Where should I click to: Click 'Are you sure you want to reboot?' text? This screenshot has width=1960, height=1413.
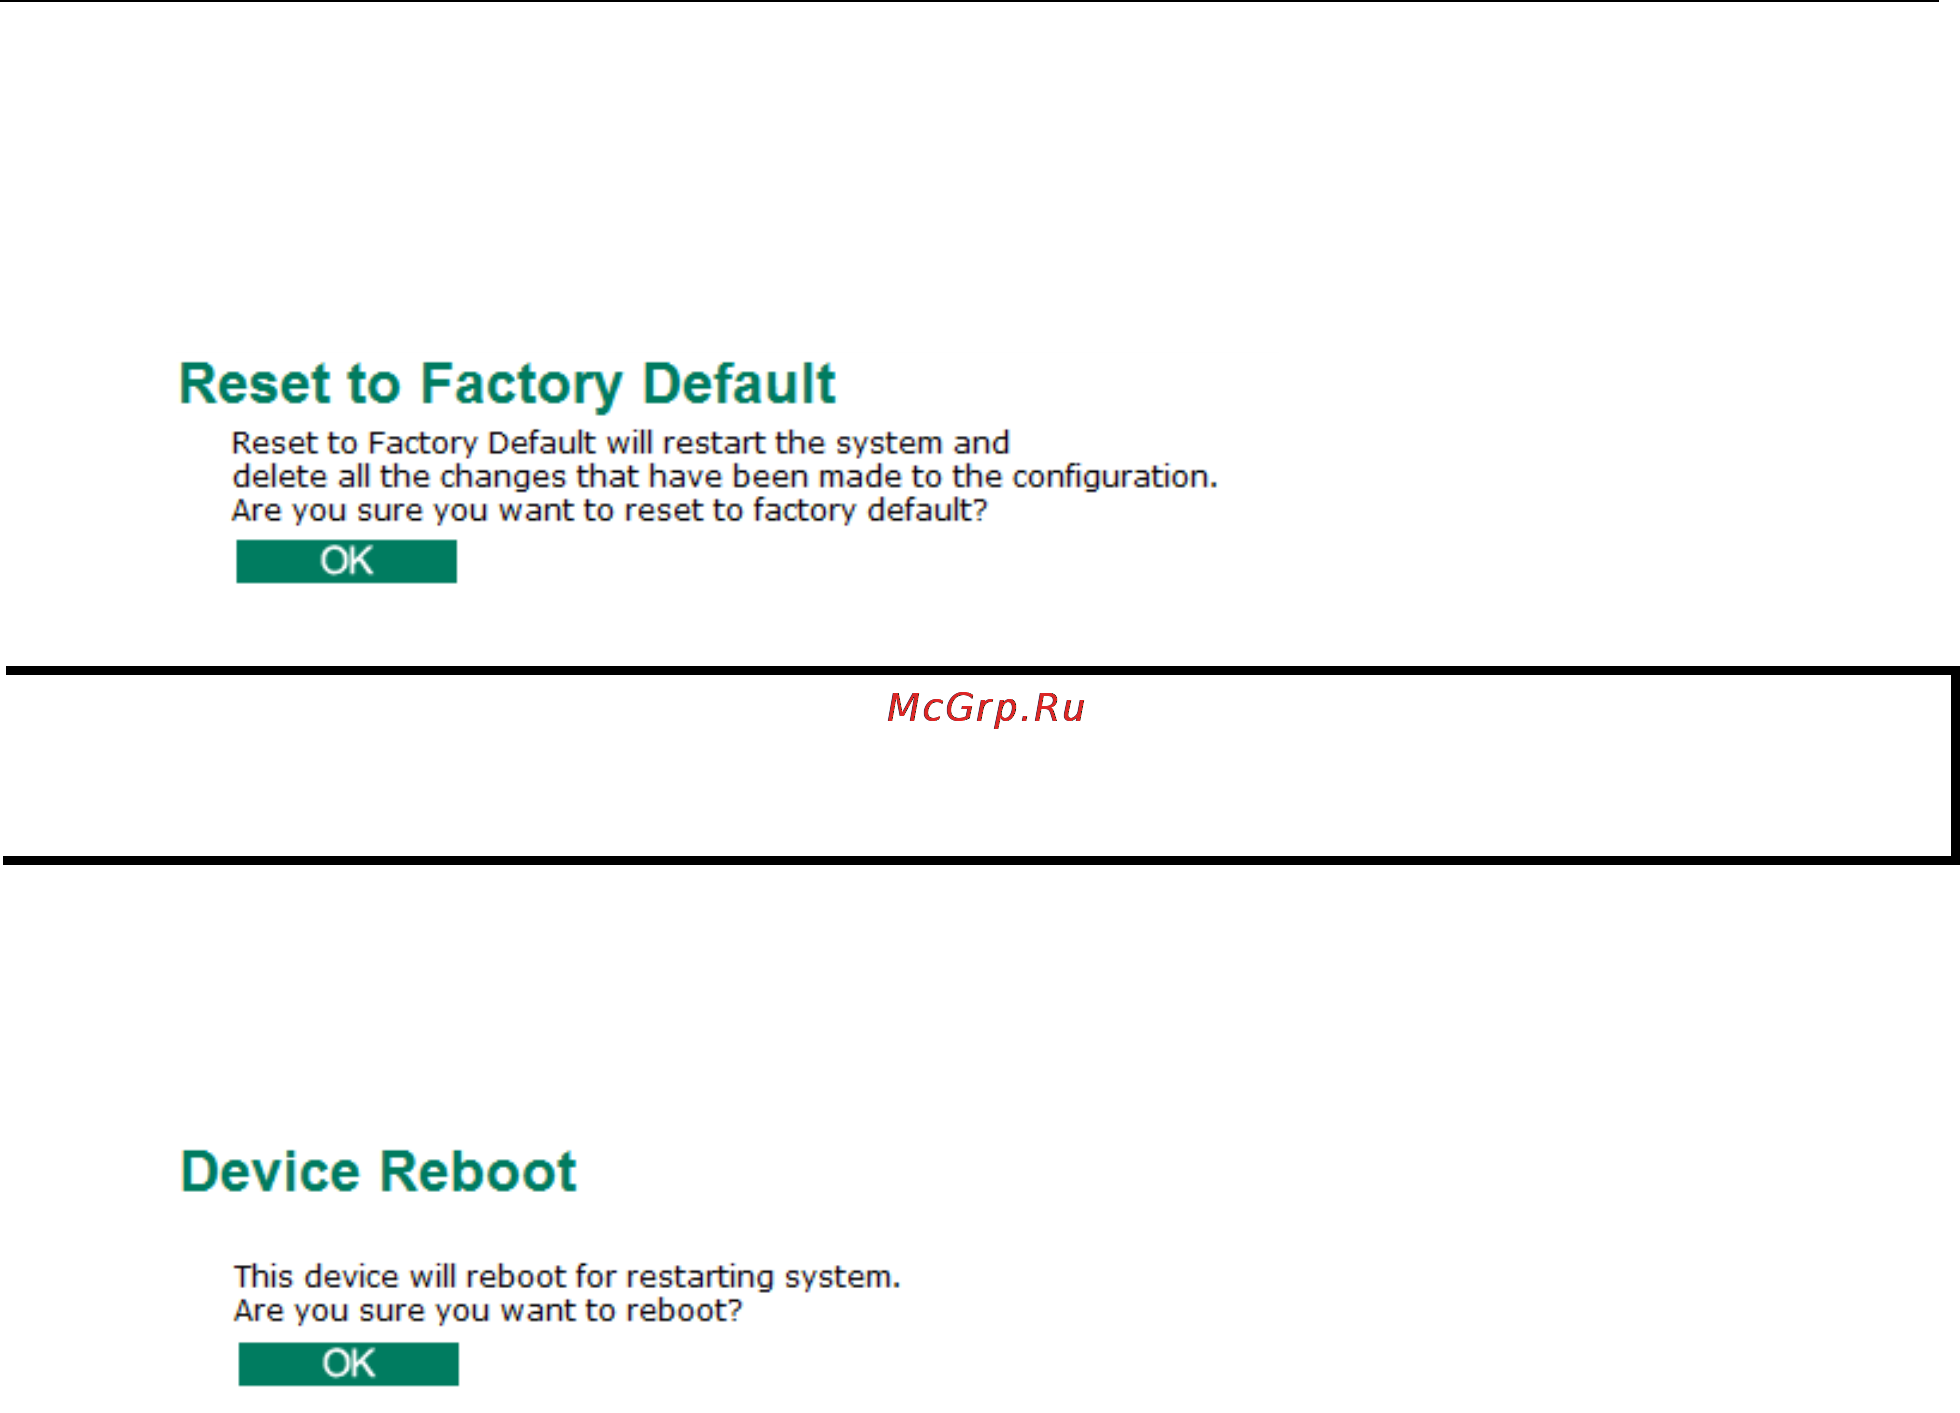(488, 1311)
